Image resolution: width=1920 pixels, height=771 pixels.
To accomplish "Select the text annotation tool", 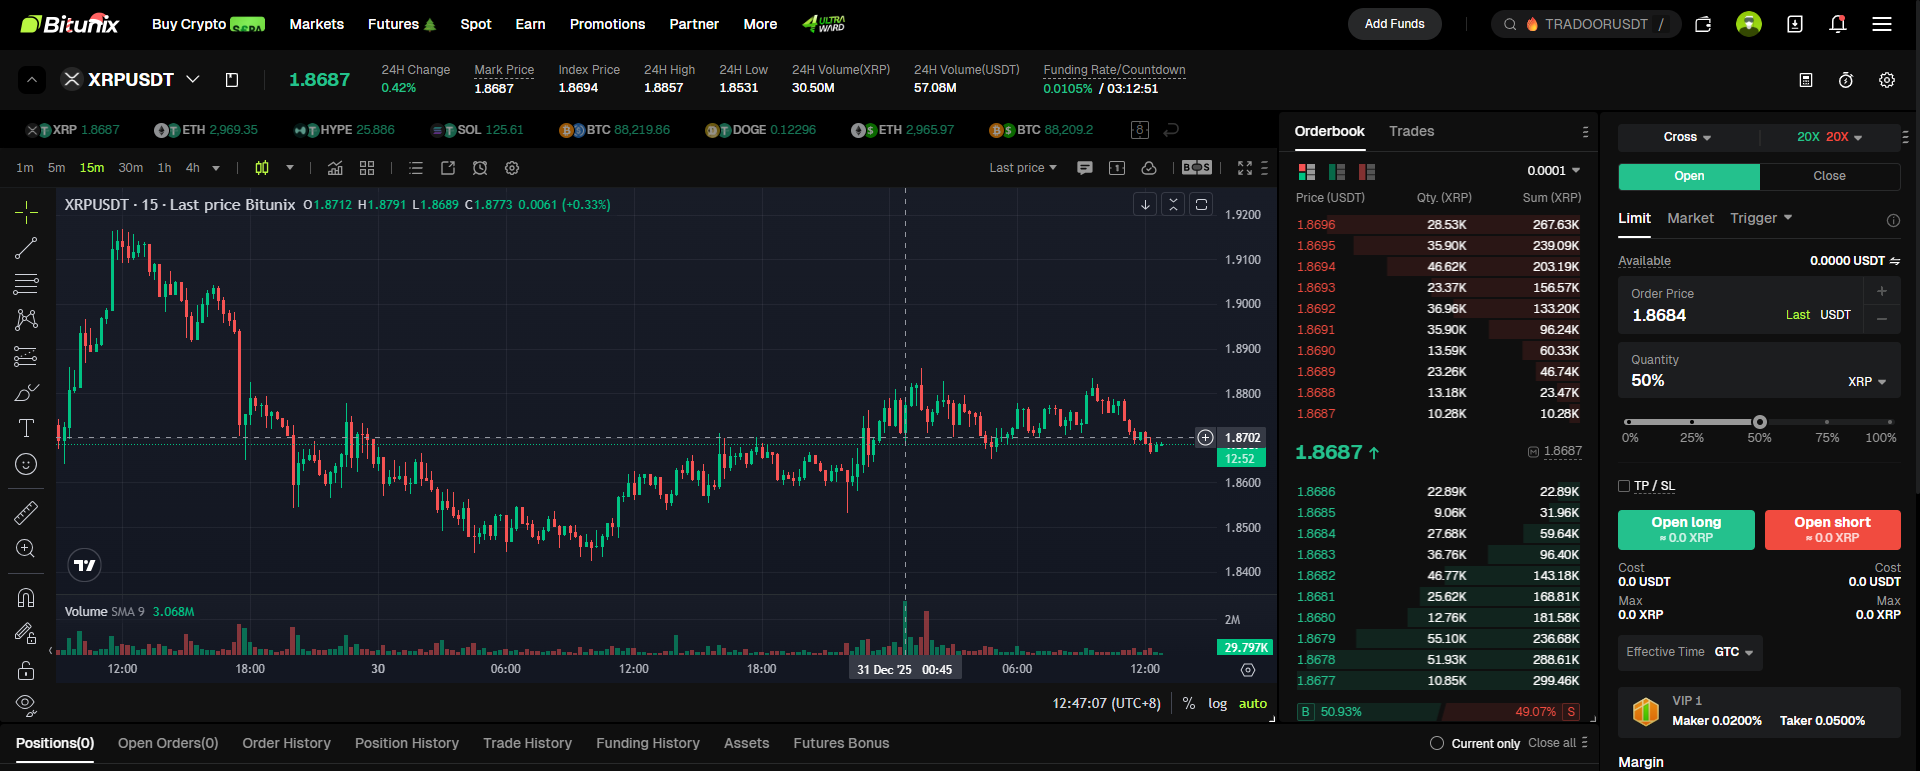I will click(26, 428).
